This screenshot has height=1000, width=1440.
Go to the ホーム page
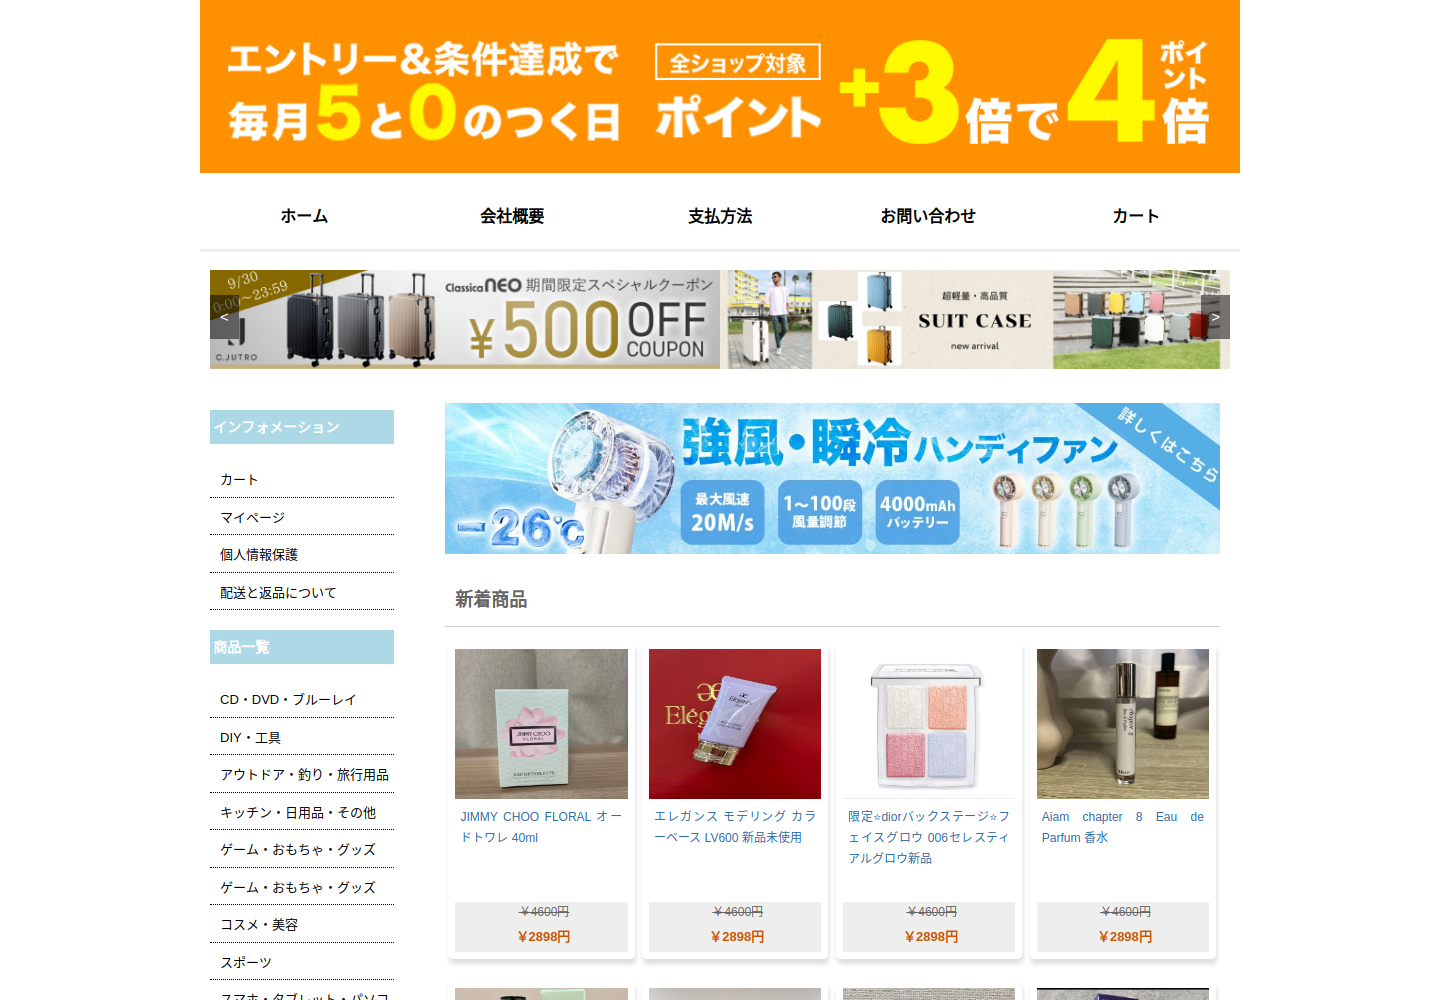click(x=304, y=216)
